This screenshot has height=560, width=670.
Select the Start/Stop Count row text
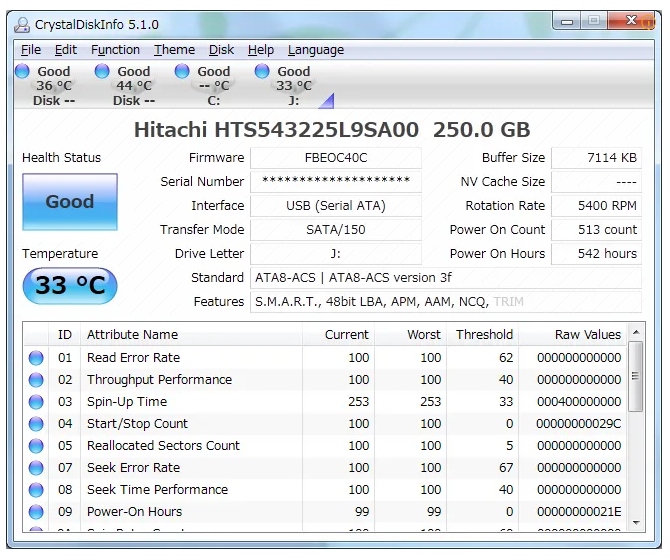(x=137, y=424)
